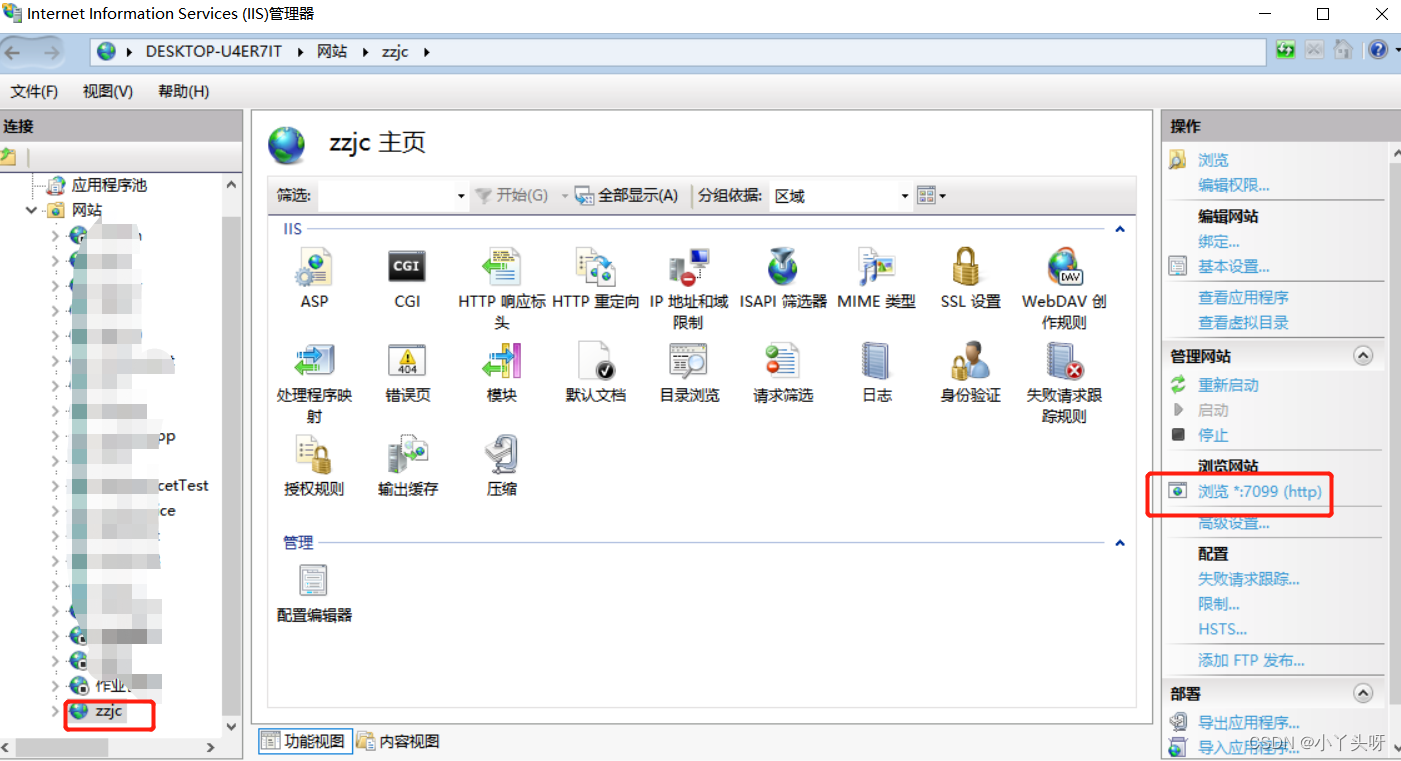
Task: Click 重新启动 to restart site
Action: [1228, 385]
